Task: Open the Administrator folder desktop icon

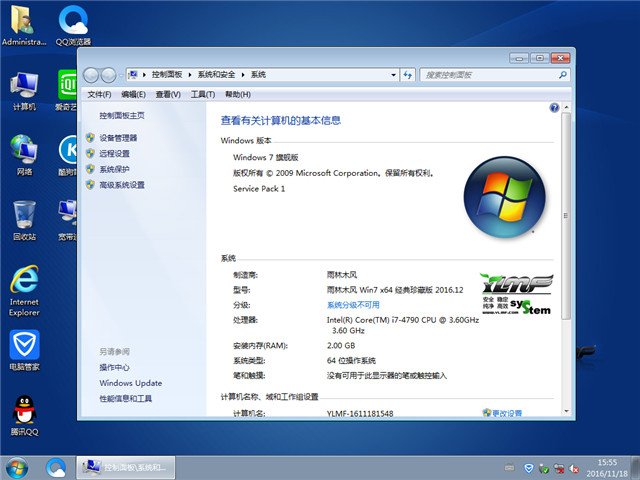Action: [x=24, y=24]
